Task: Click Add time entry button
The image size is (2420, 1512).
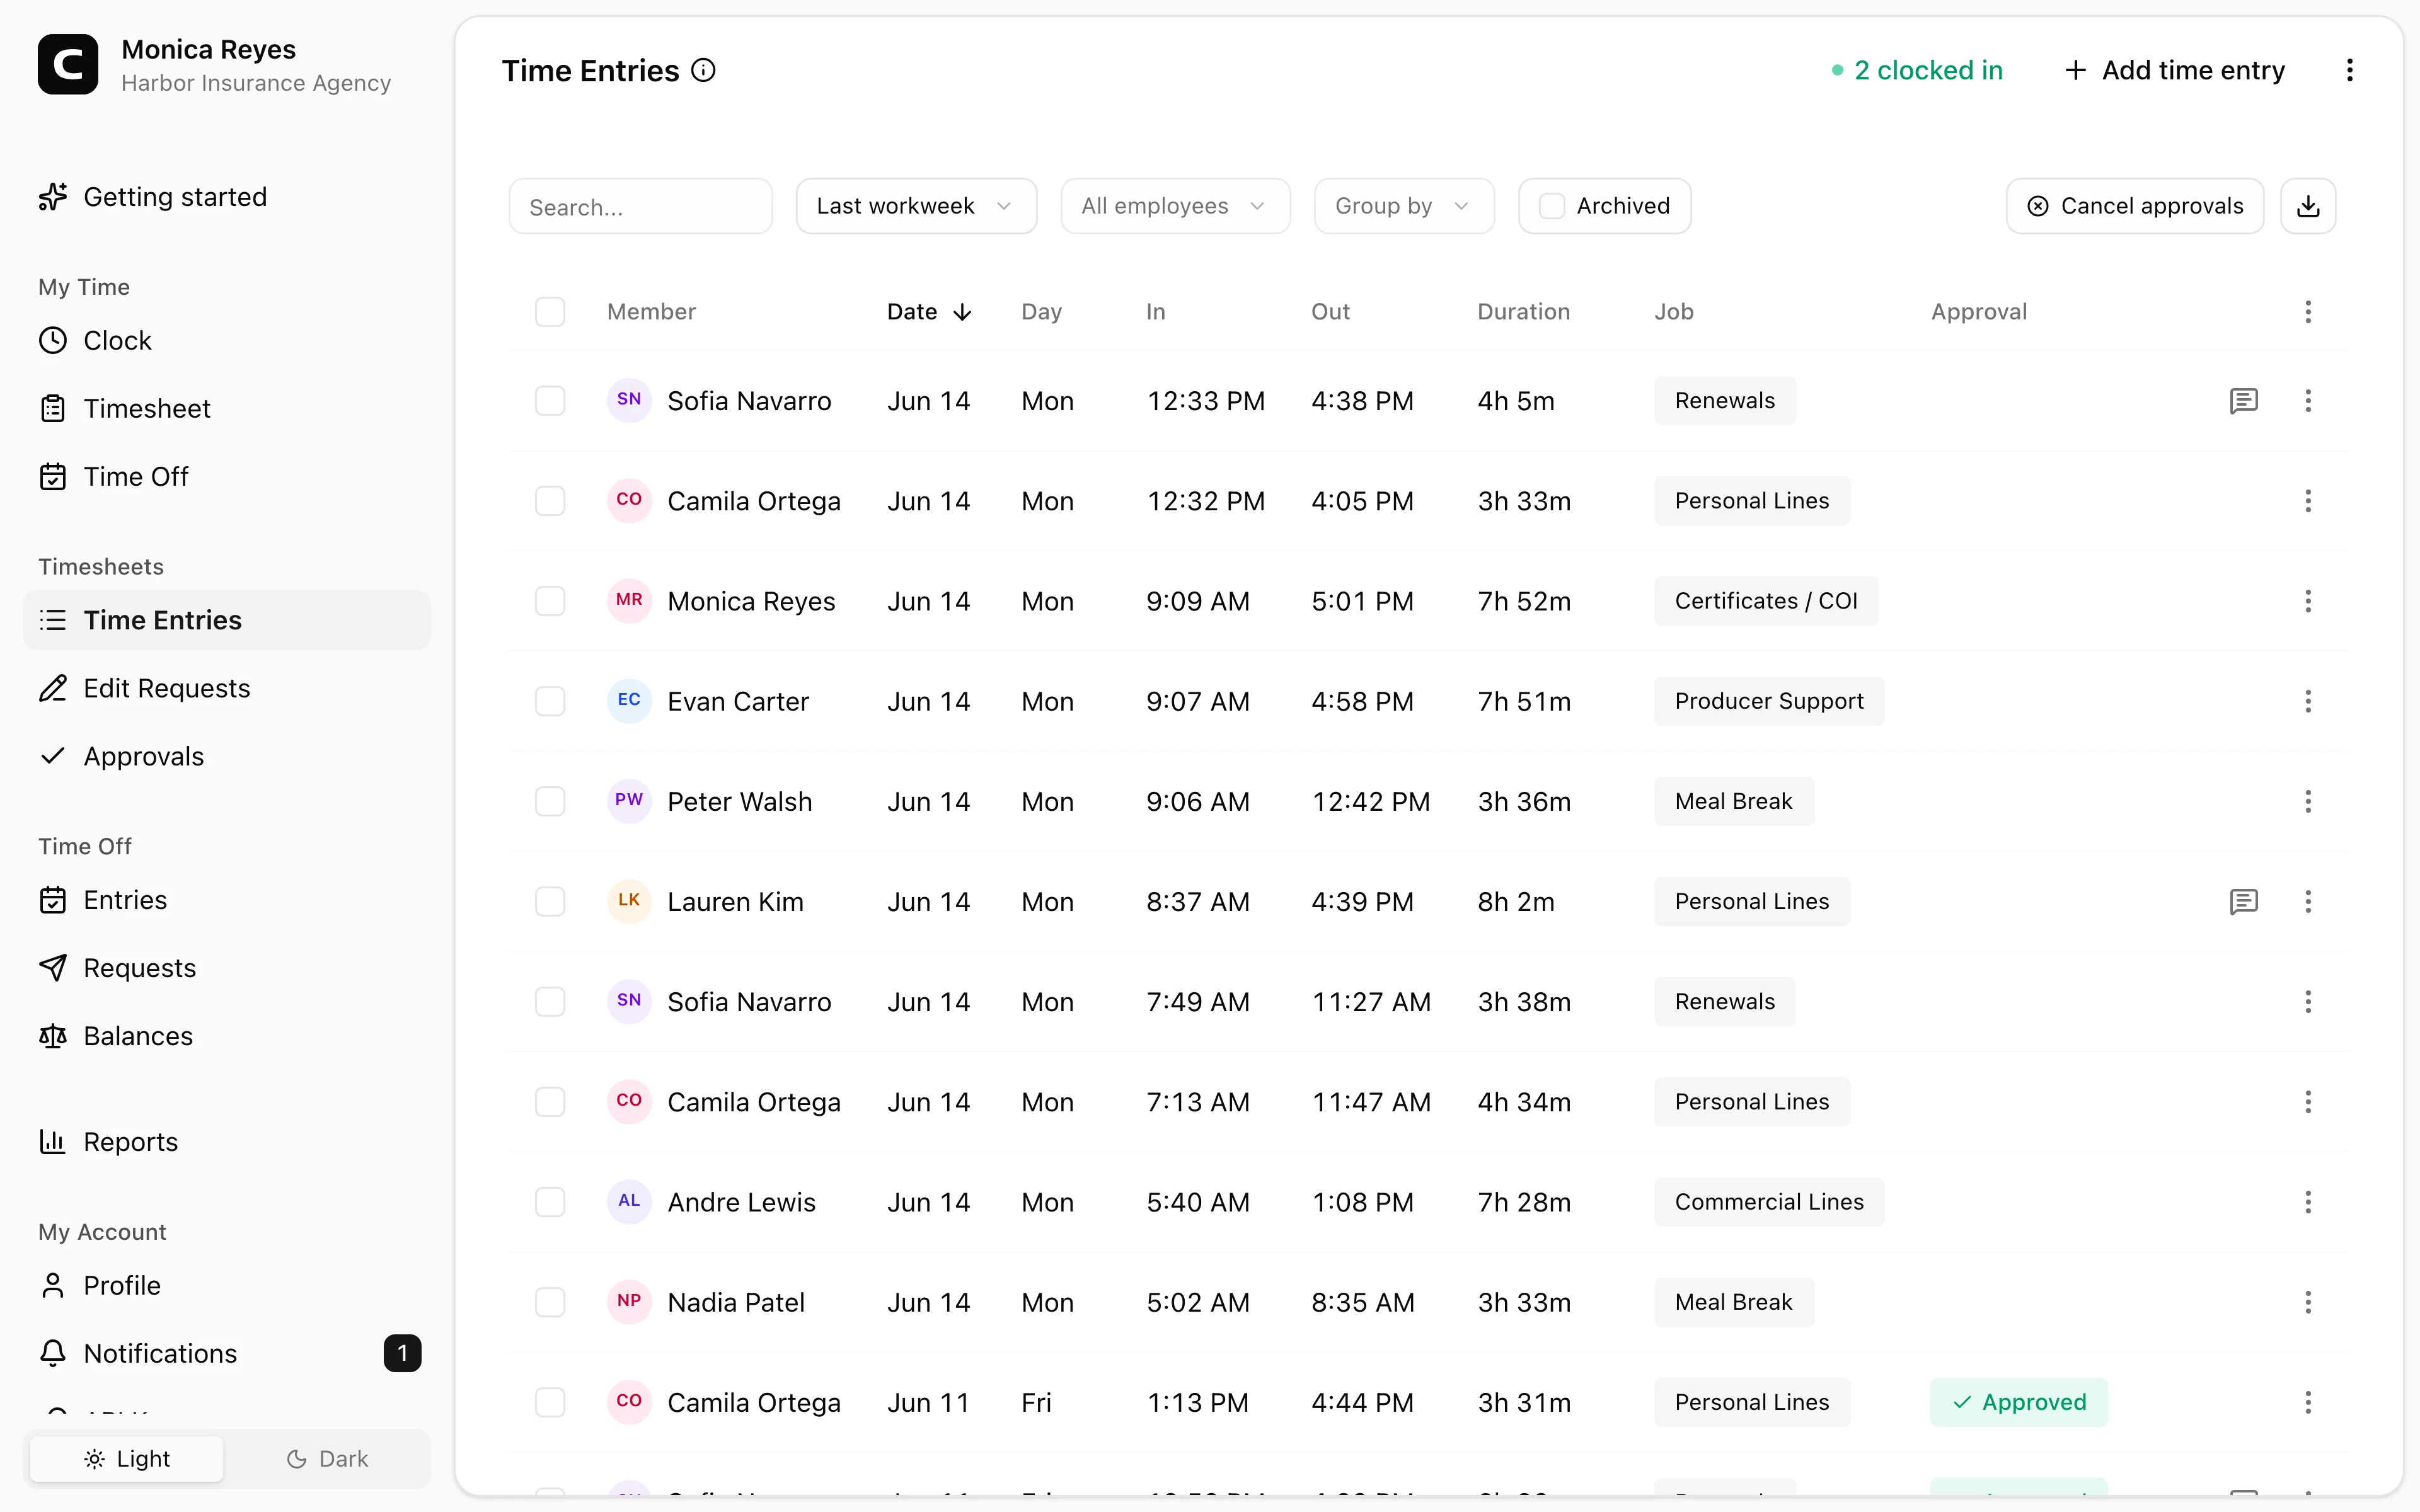Action: 2175,70
